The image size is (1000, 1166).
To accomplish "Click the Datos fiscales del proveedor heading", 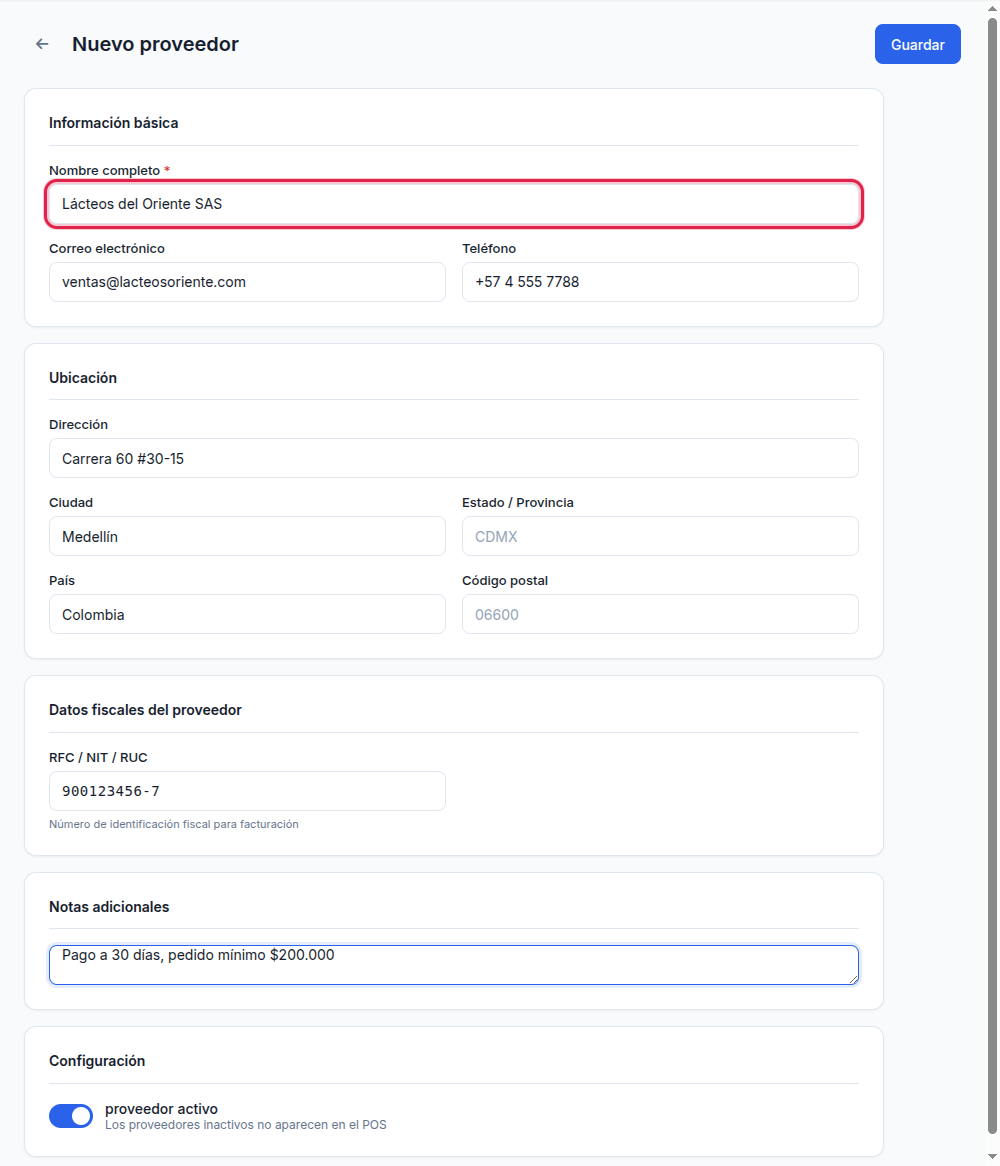I will click(146, 710).
